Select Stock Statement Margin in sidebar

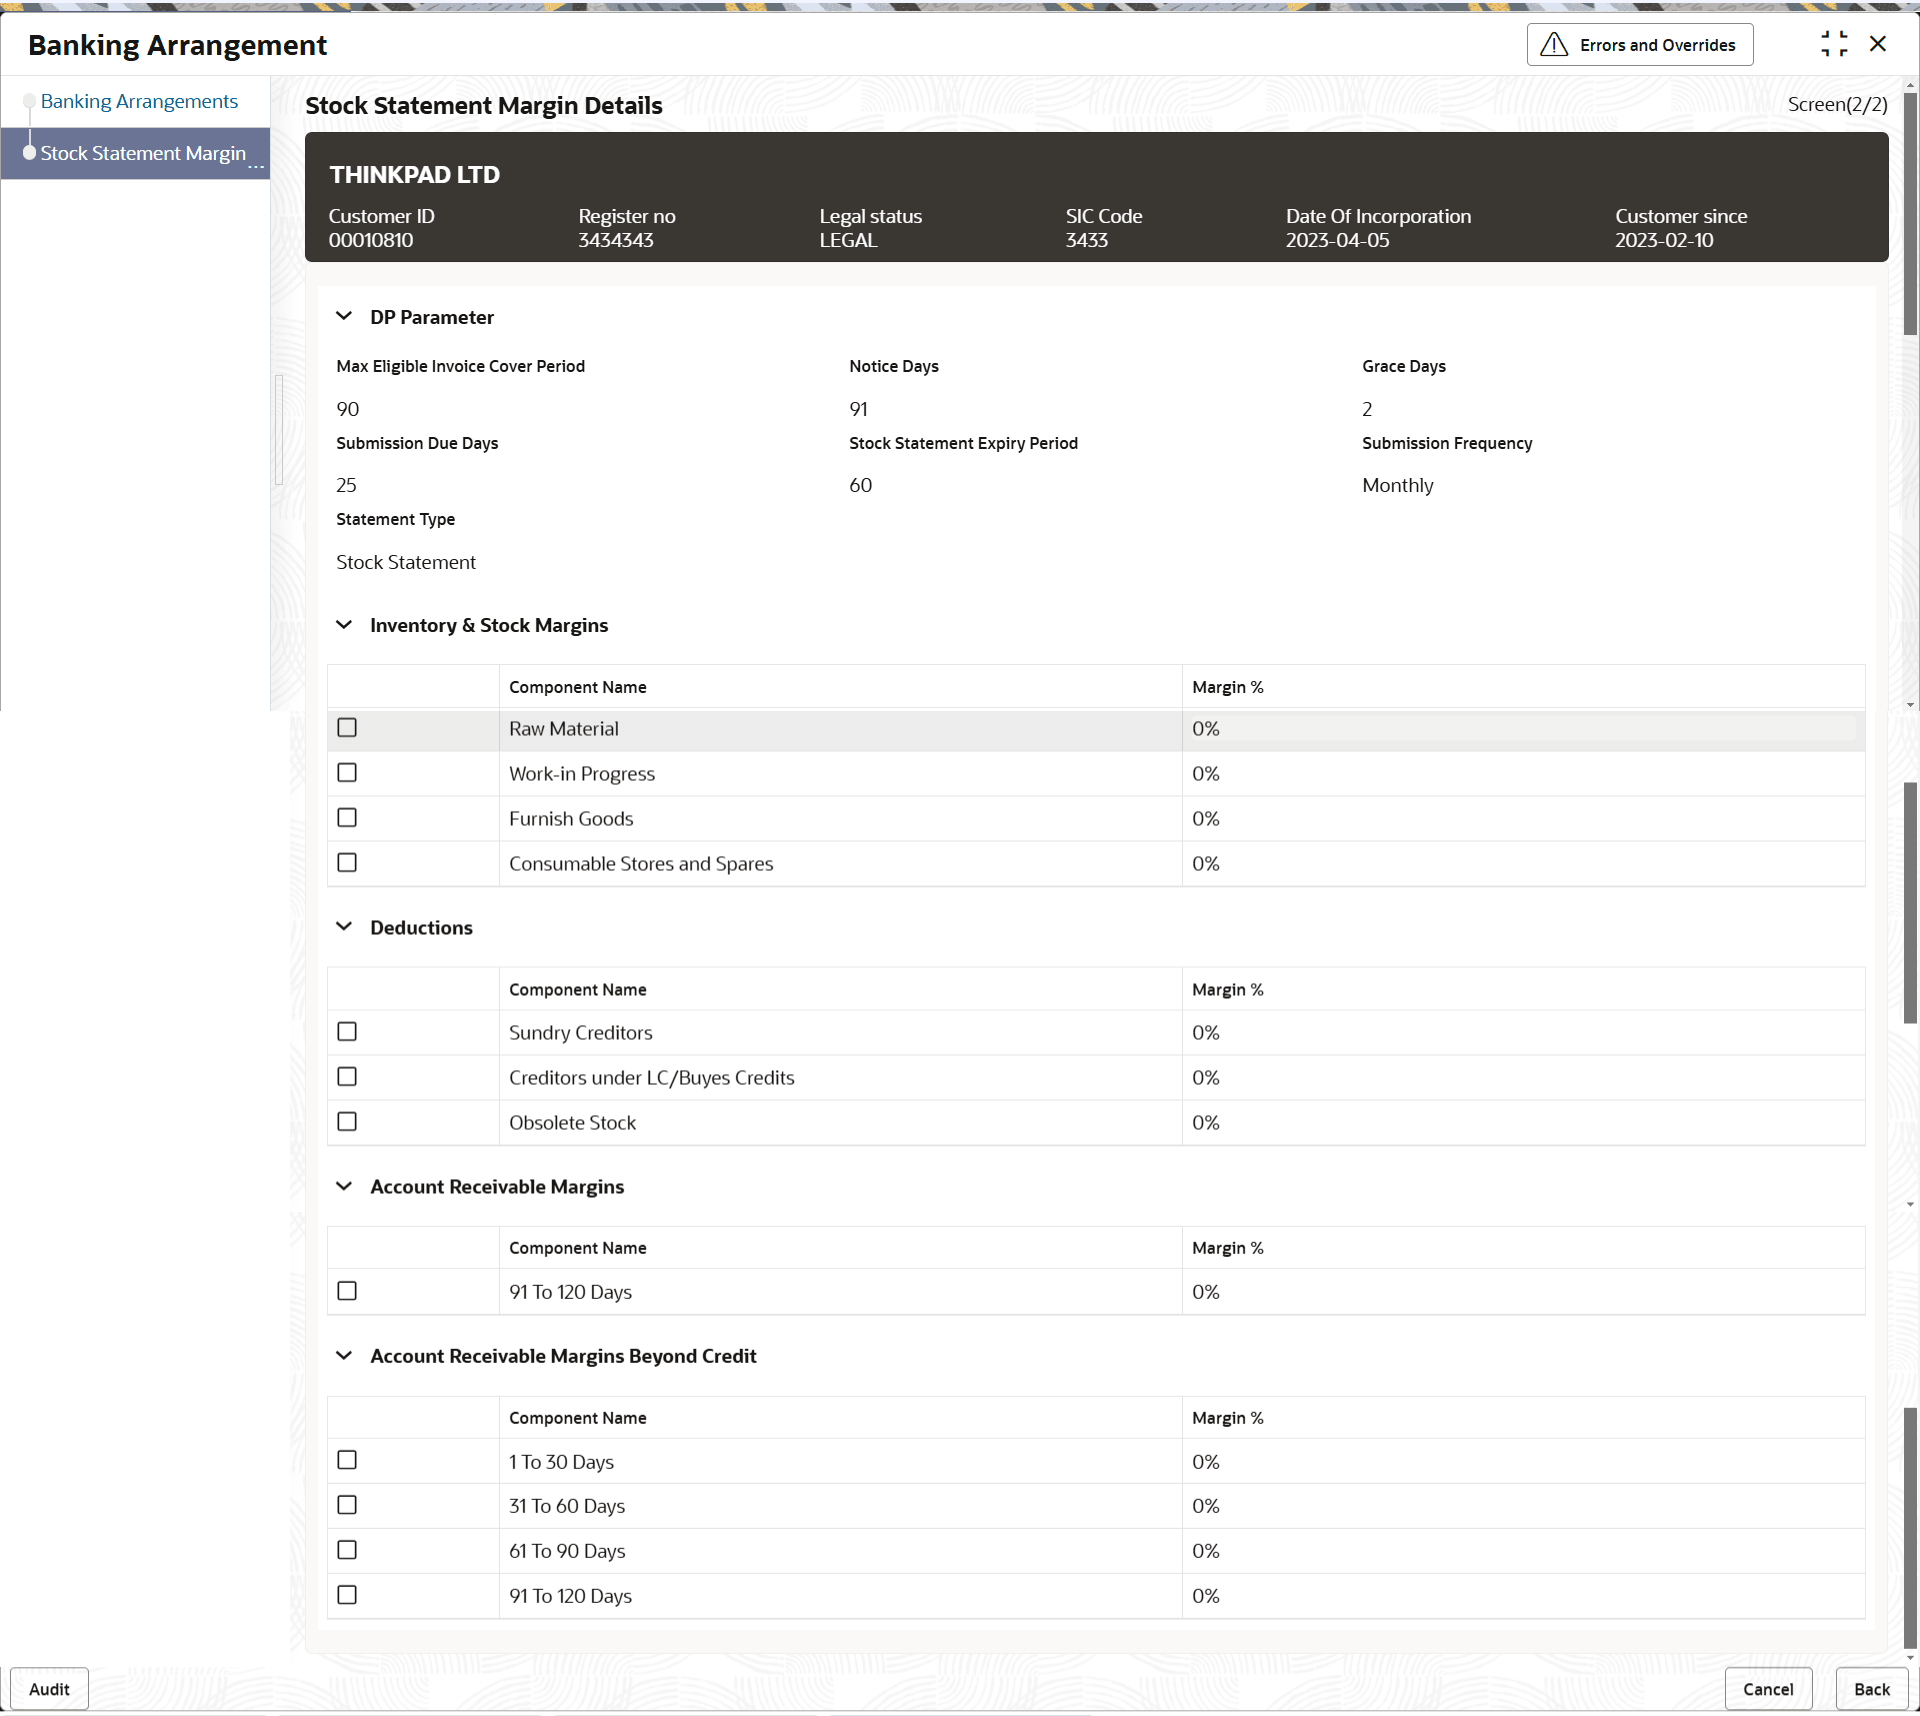143,153
